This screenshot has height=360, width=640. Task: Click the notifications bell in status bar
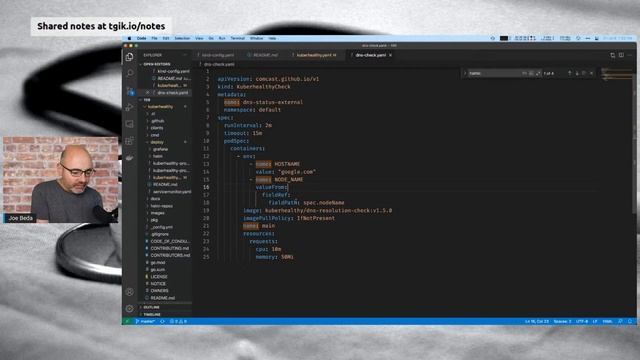630,321
